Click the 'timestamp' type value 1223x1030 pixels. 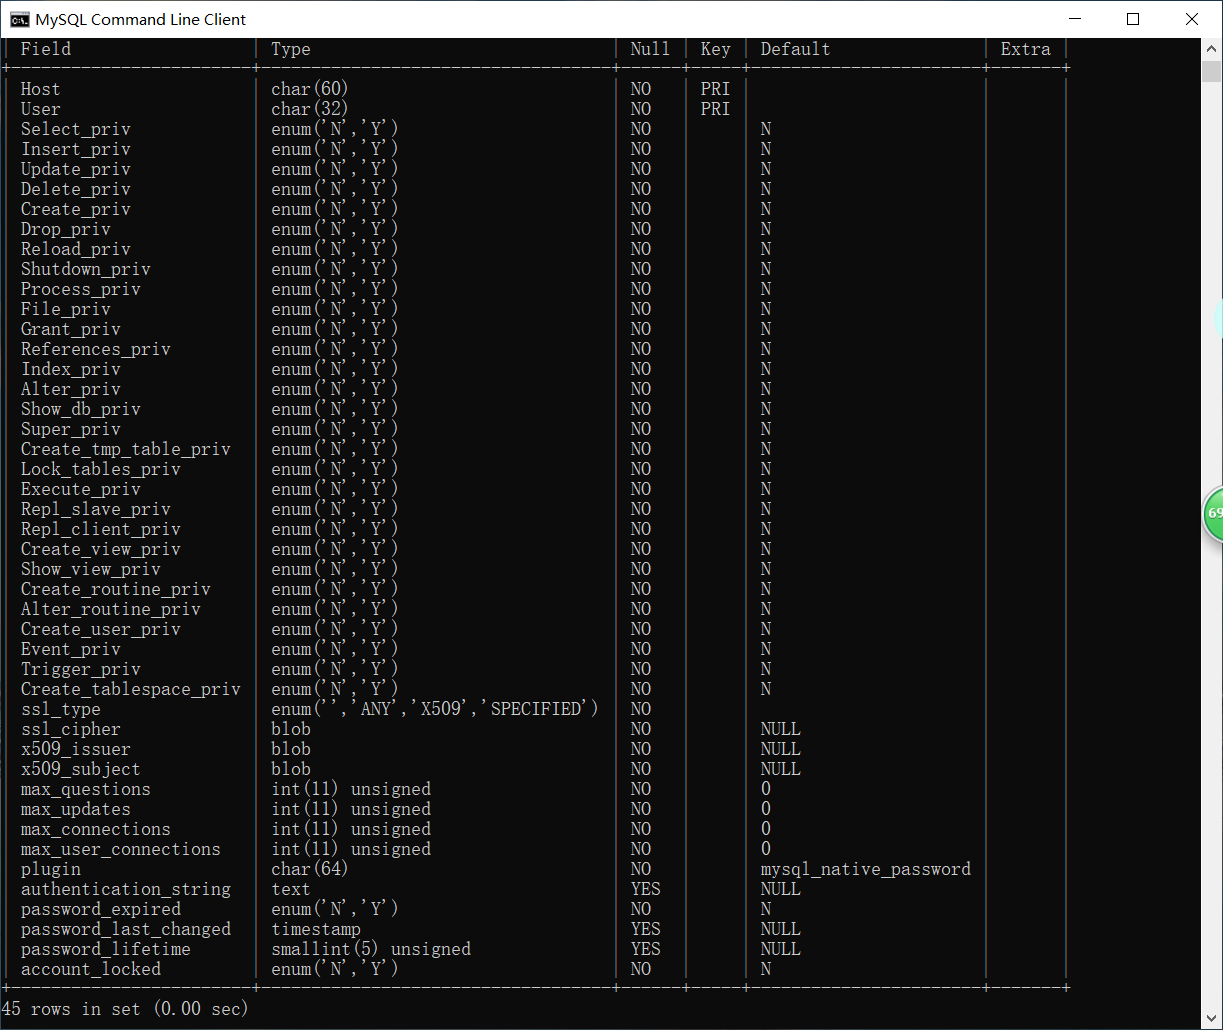[x=316, y=929]
